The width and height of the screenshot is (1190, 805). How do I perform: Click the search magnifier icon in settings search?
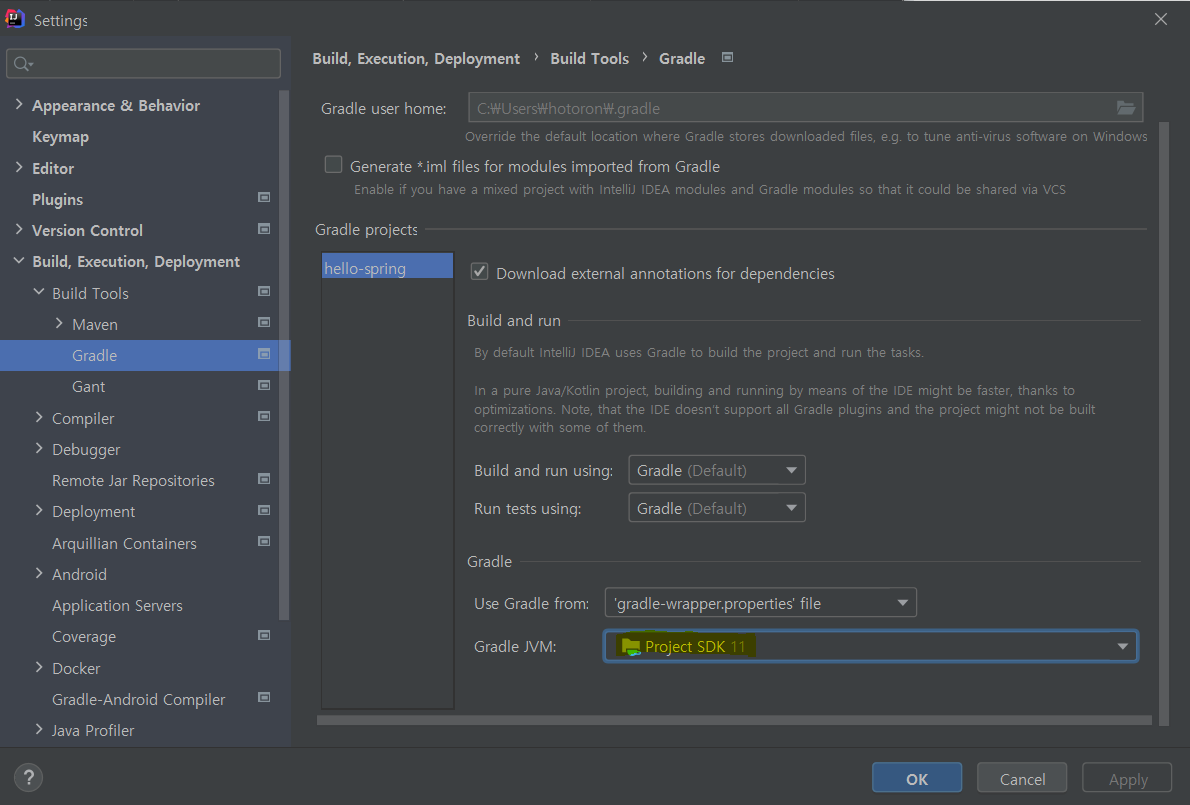point(23,64)
